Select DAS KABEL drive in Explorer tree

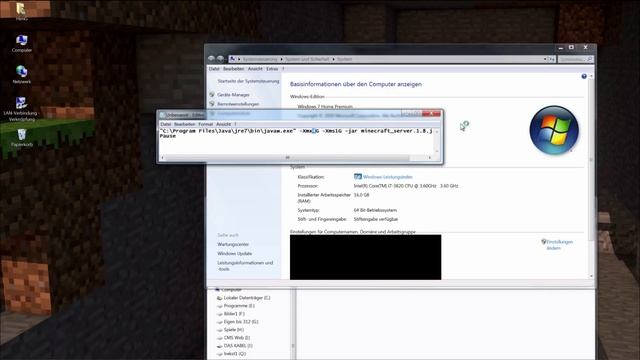coord(238,346)
